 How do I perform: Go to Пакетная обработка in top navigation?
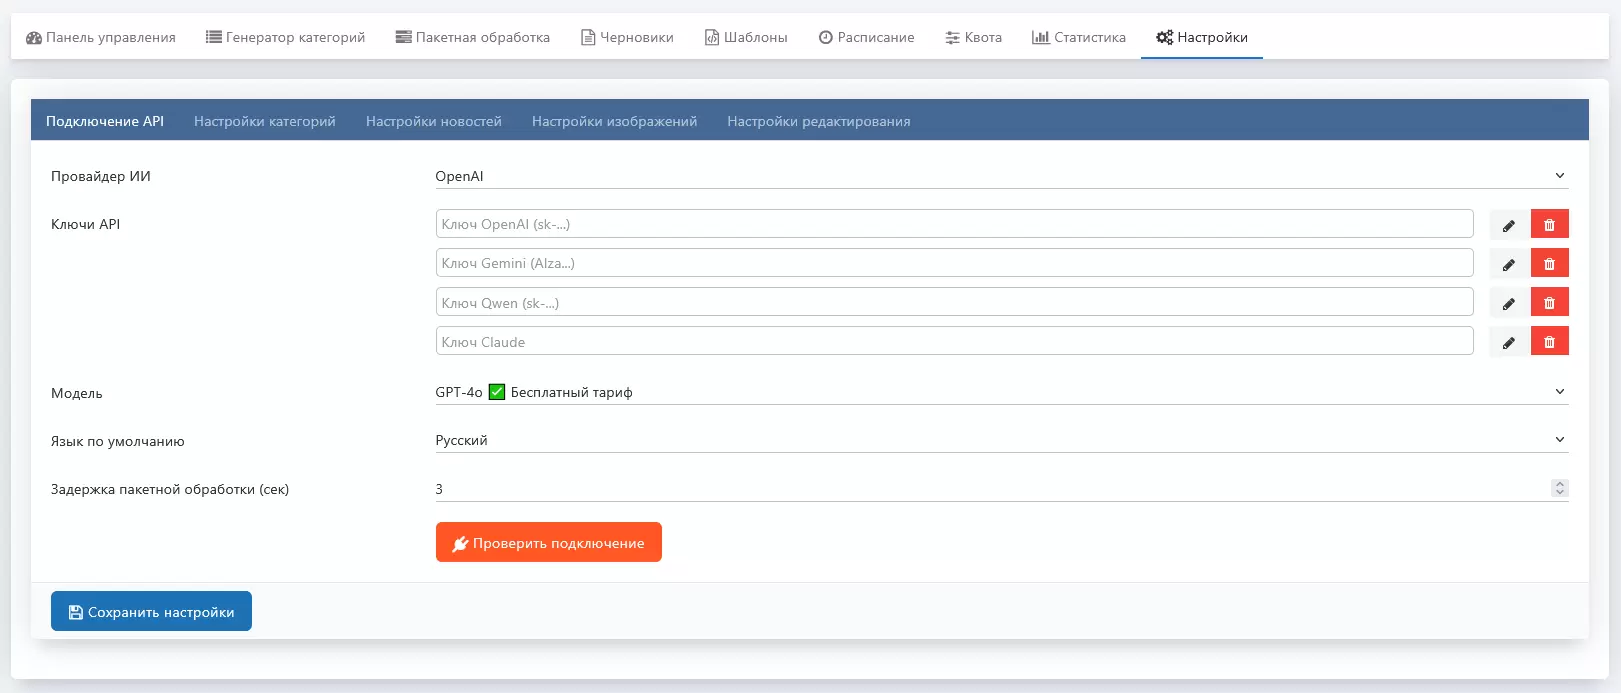pos(472,37)
